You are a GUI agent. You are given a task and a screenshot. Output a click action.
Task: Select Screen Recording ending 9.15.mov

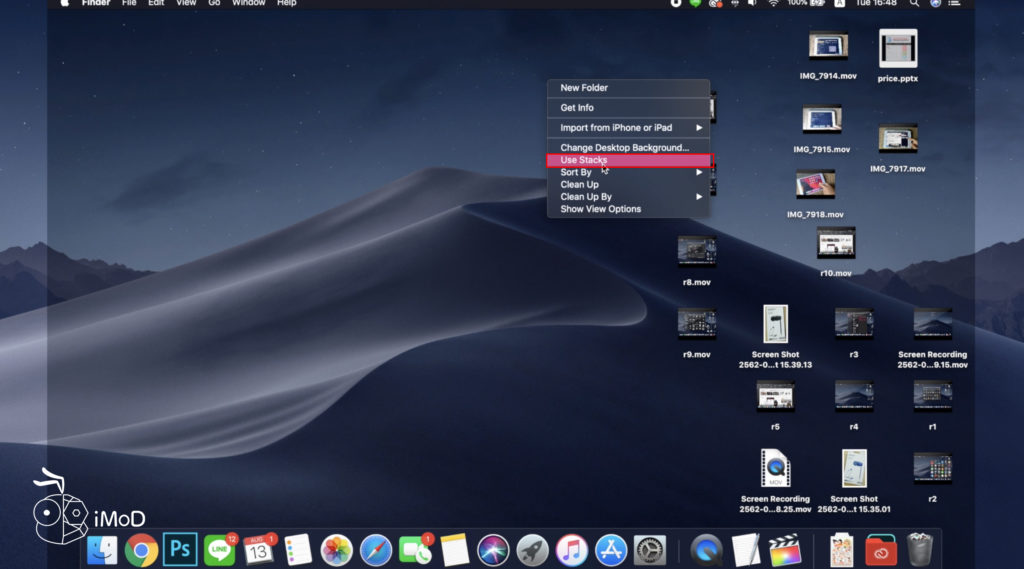point(933,324)
